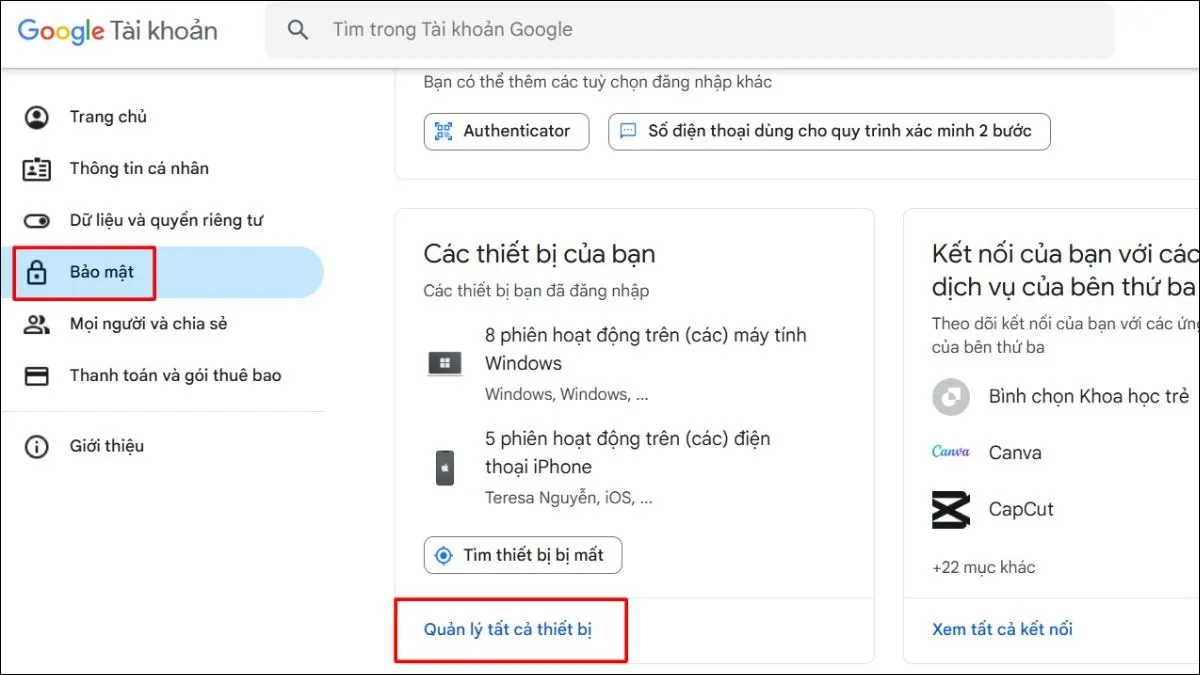This screenshot has width=1200, height=675.
Task: Click the Windows computer device icon
Action: click(445, 363)
